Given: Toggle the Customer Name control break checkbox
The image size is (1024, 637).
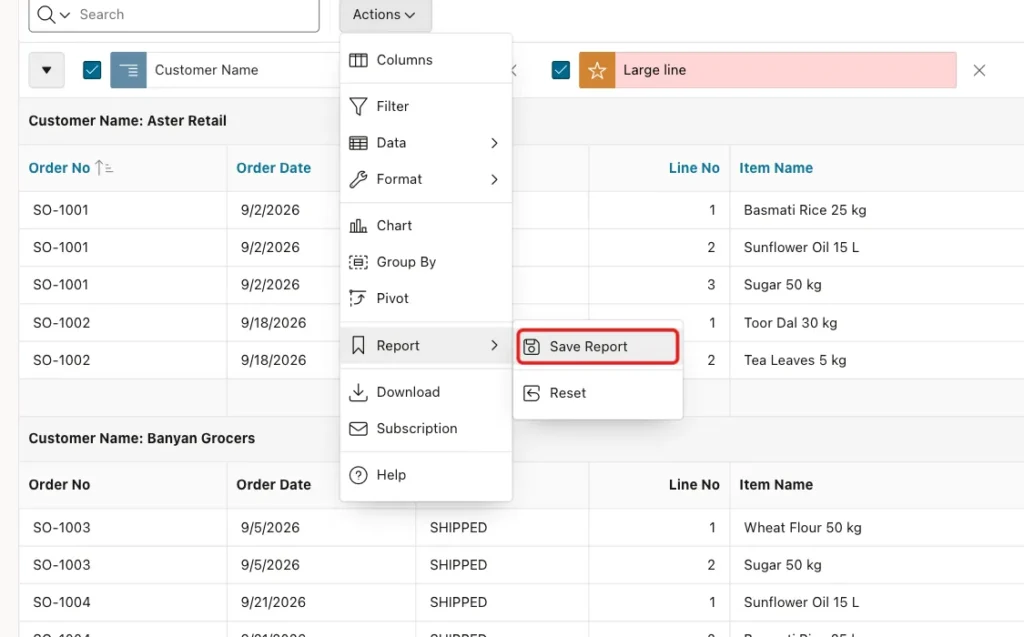Looking at the screenshot, I should [92, 70].
